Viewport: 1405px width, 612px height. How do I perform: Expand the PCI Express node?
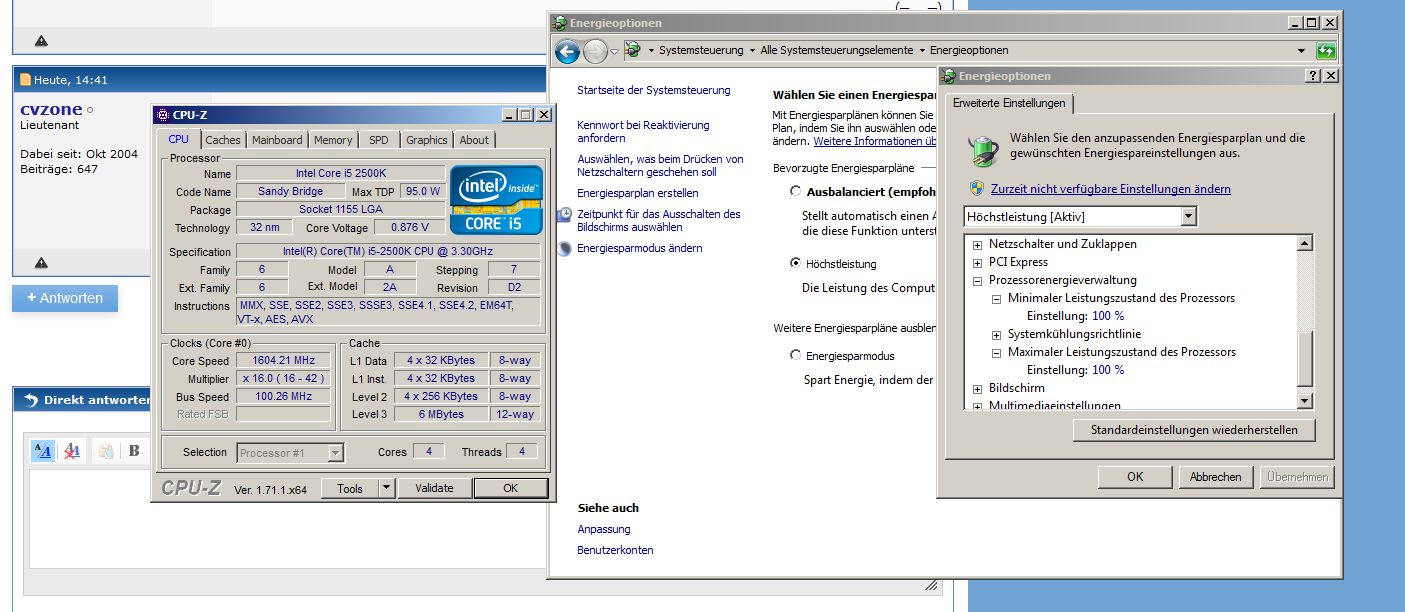[x=978, y=262]
